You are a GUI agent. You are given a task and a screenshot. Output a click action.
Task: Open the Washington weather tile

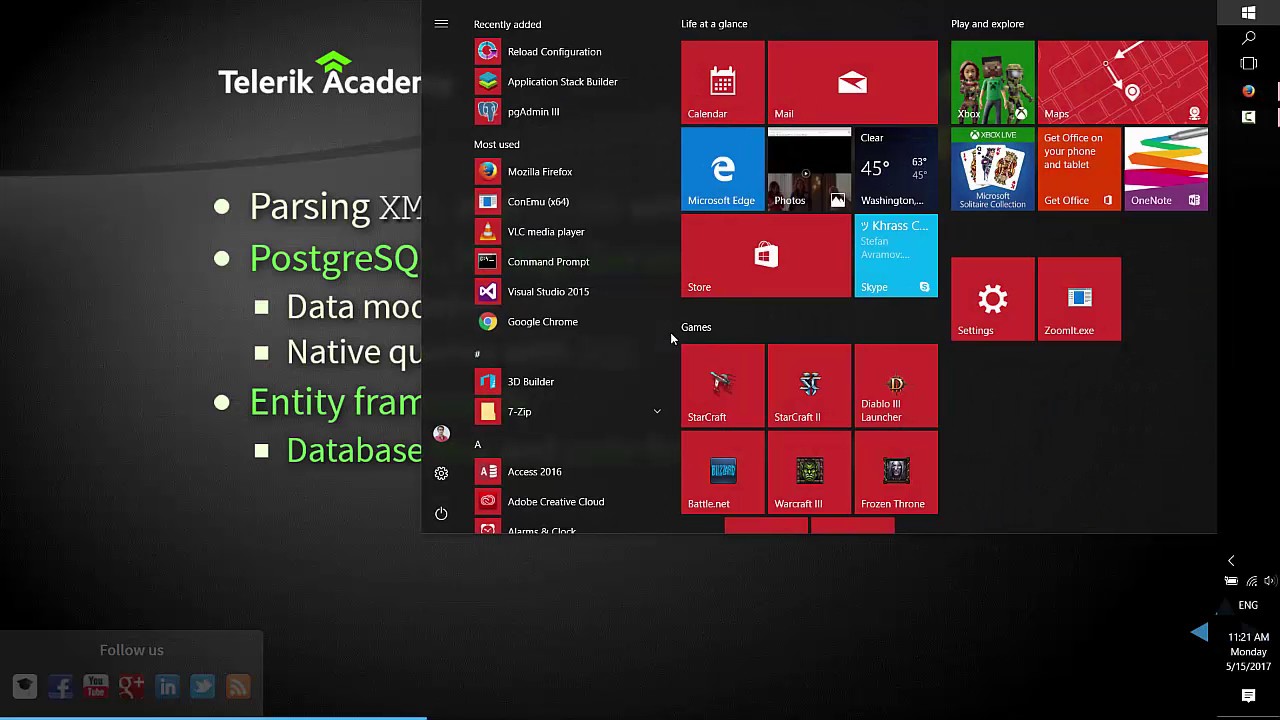(x=896, y=169)
